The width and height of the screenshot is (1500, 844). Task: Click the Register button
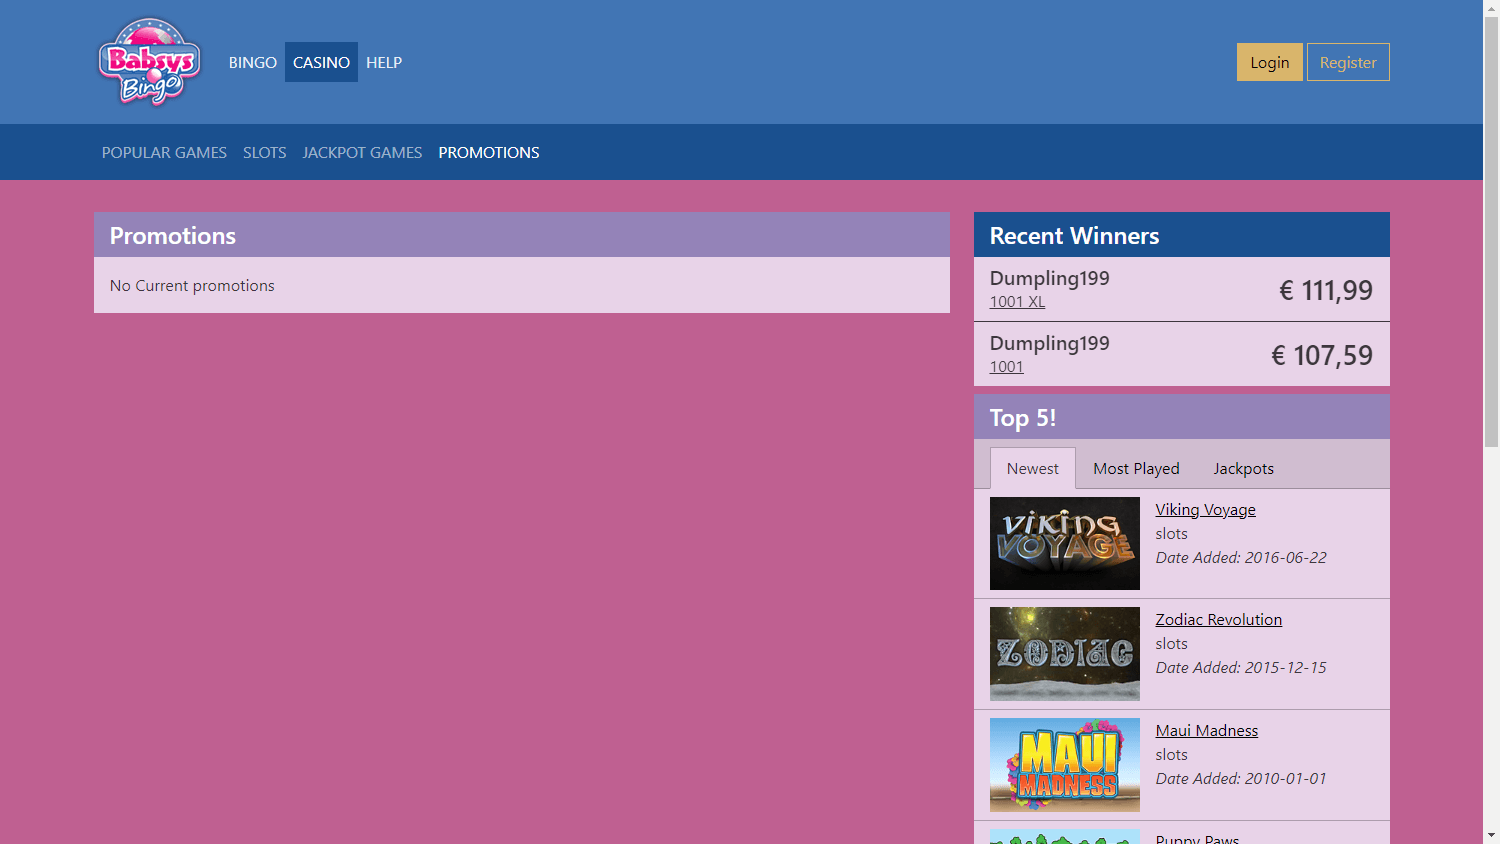click(x=1347, y=62)
